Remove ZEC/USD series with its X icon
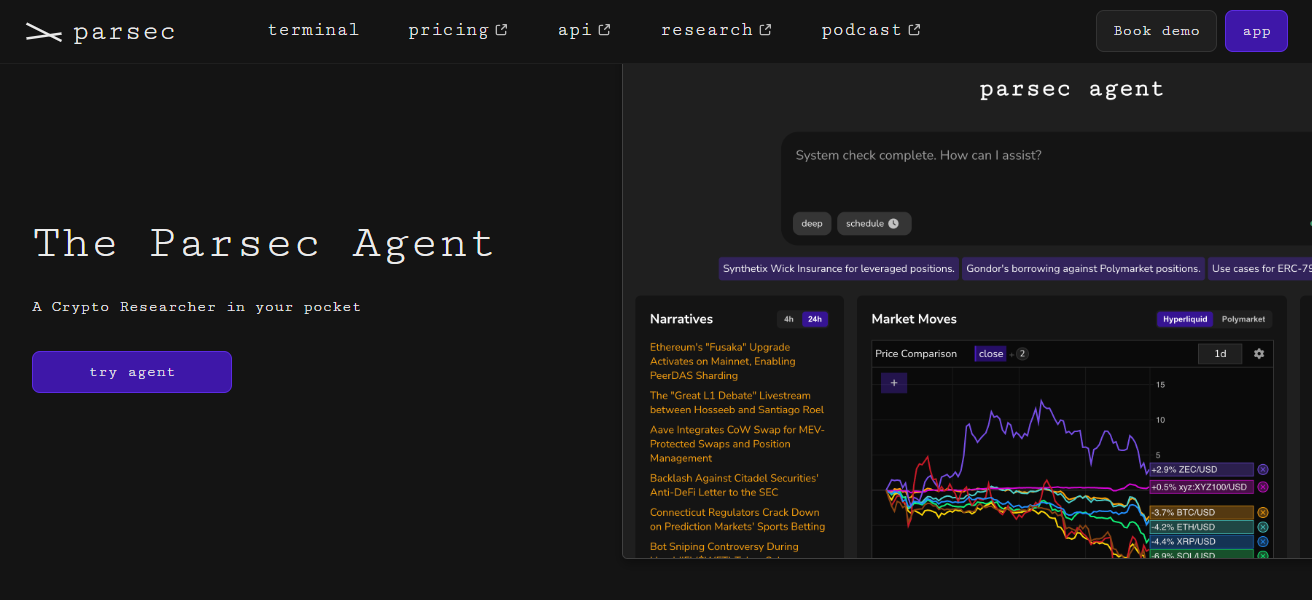 pos(1263,469)
